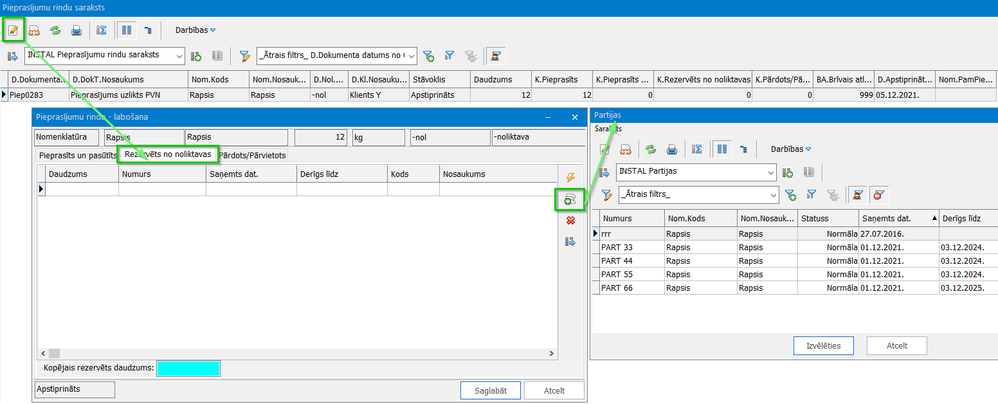Toggle the column view button in main toolbar

pos(126,30)
